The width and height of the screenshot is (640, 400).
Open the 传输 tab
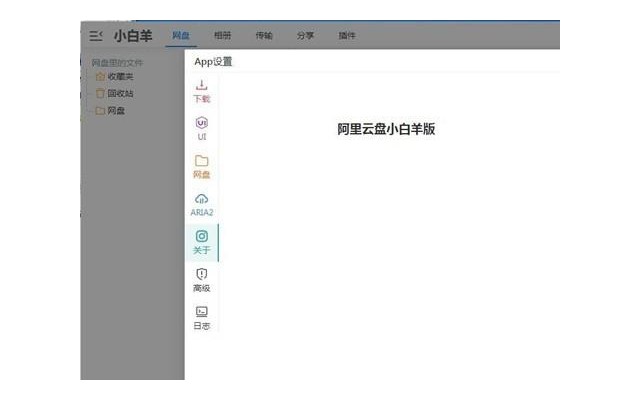[x=264, y=36]
